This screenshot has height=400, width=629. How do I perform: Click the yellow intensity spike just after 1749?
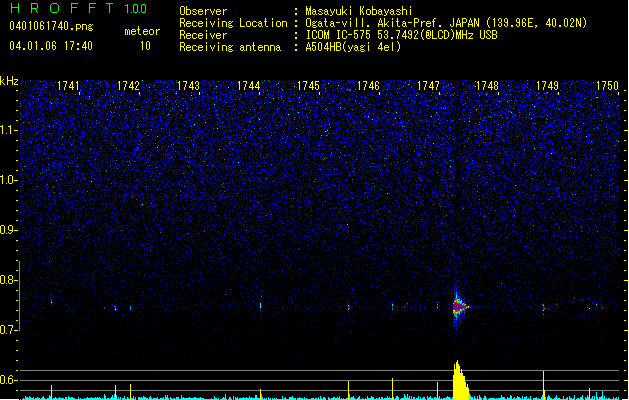(544, 384)
